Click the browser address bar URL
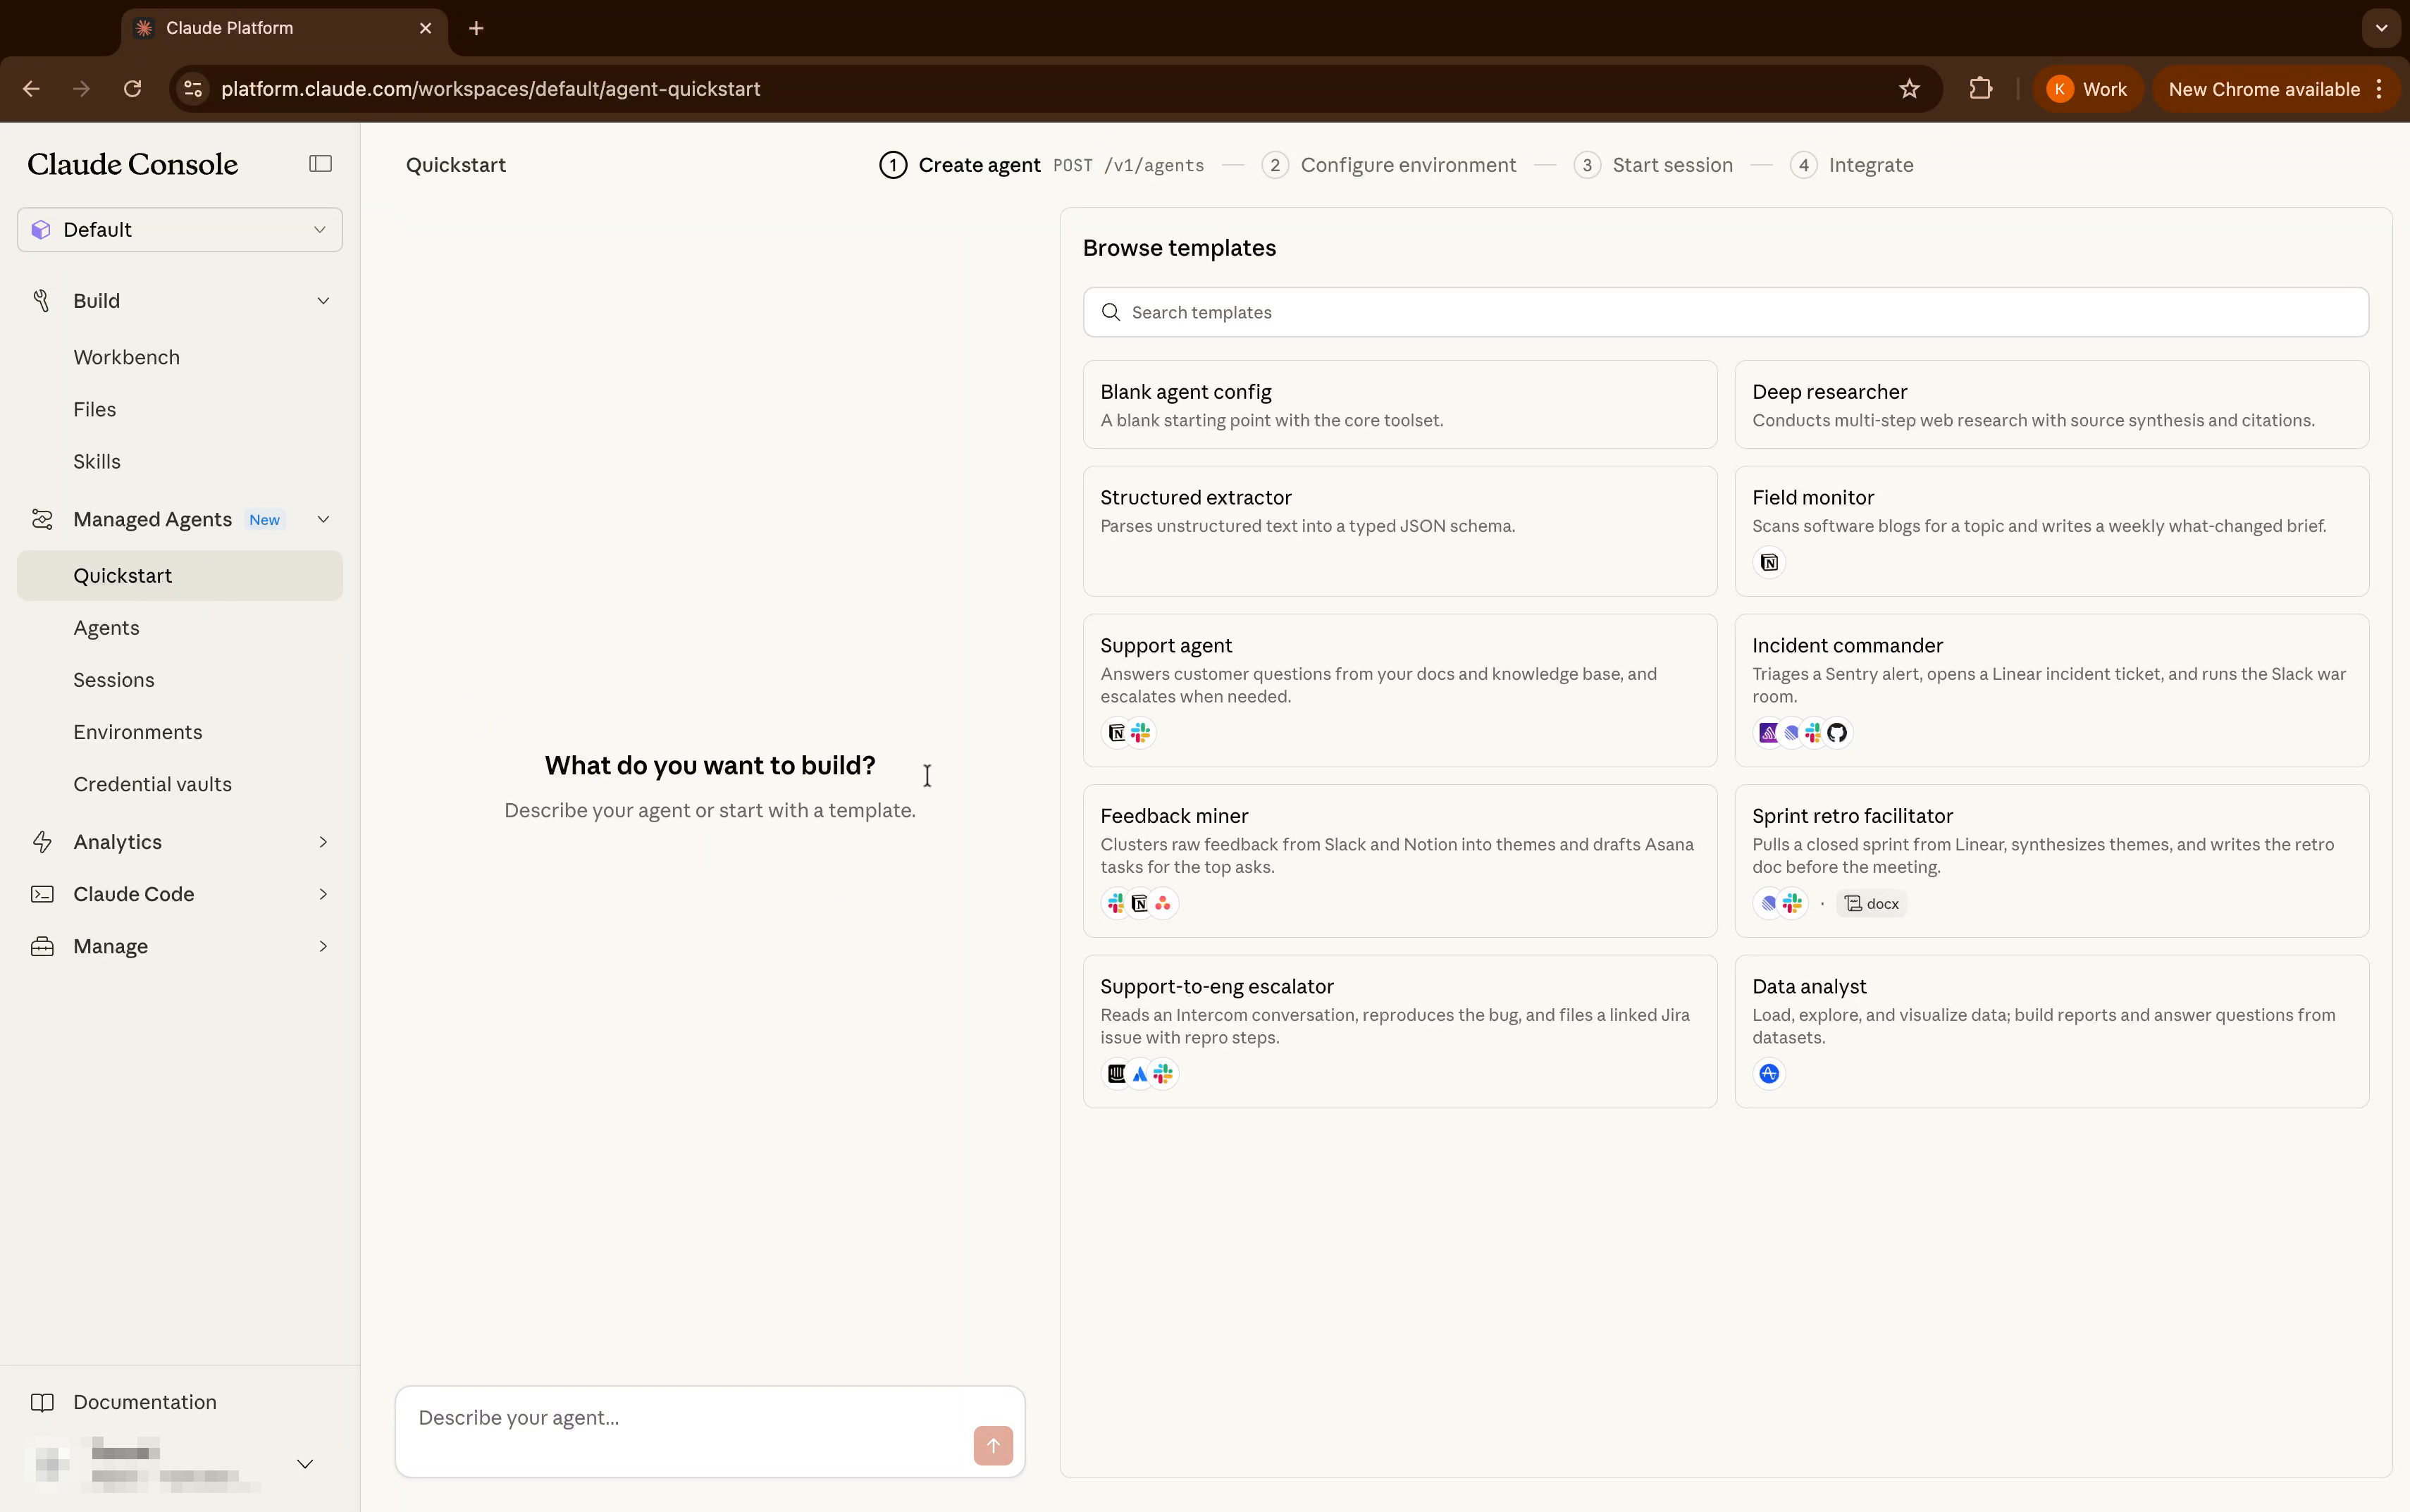Viewport: 2410px width, 1512px height. pyautogui.click(x=490, y=89)
